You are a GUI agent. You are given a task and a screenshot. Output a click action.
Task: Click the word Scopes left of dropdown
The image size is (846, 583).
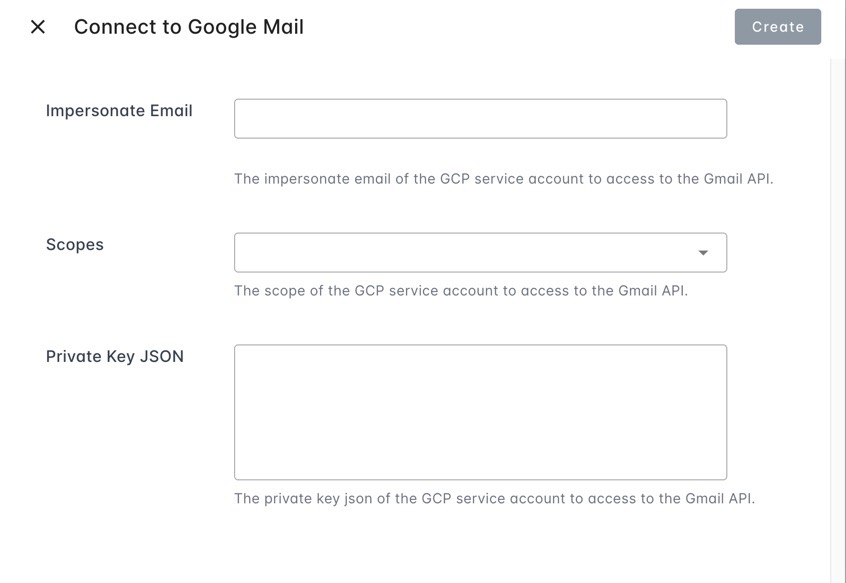click(75, 245)
